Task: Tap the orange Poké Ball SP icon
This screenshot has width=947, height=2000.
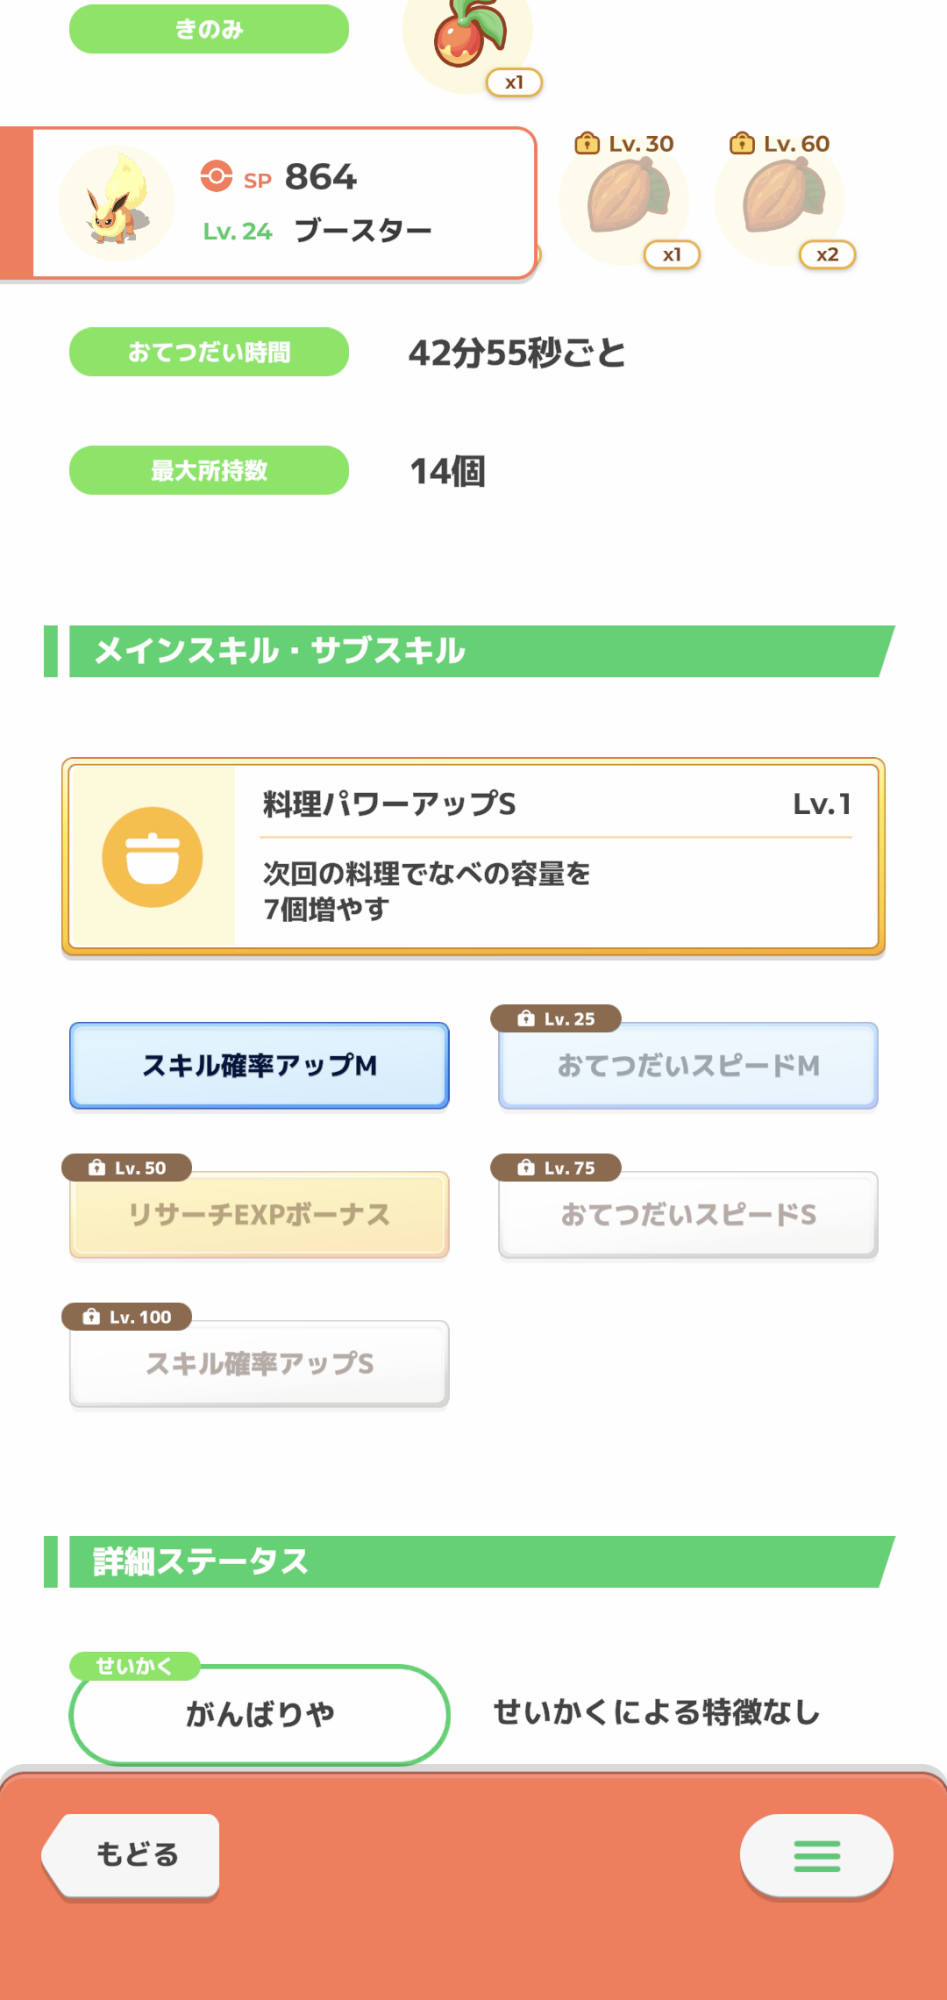Action: pyautogui.click(x=216, y=176)
